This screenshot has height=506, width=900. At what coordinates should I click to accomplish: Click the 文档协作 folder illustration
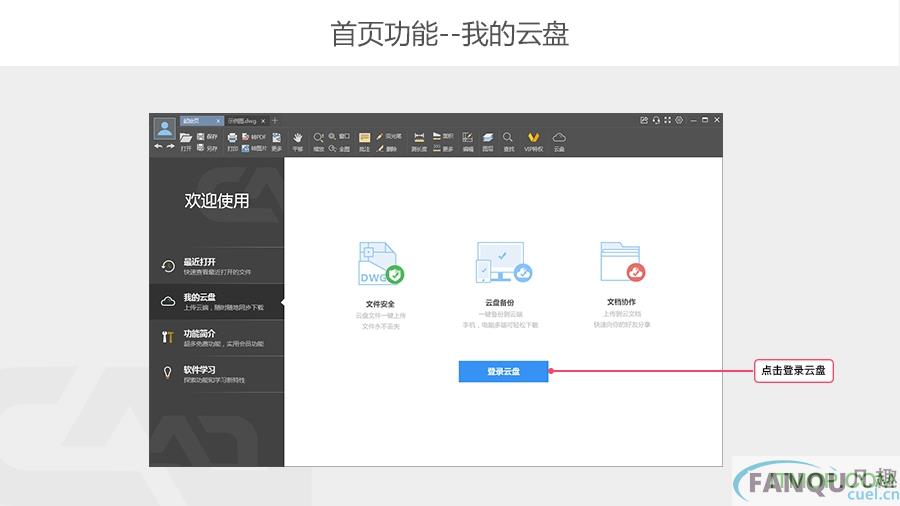click(622, 262)
